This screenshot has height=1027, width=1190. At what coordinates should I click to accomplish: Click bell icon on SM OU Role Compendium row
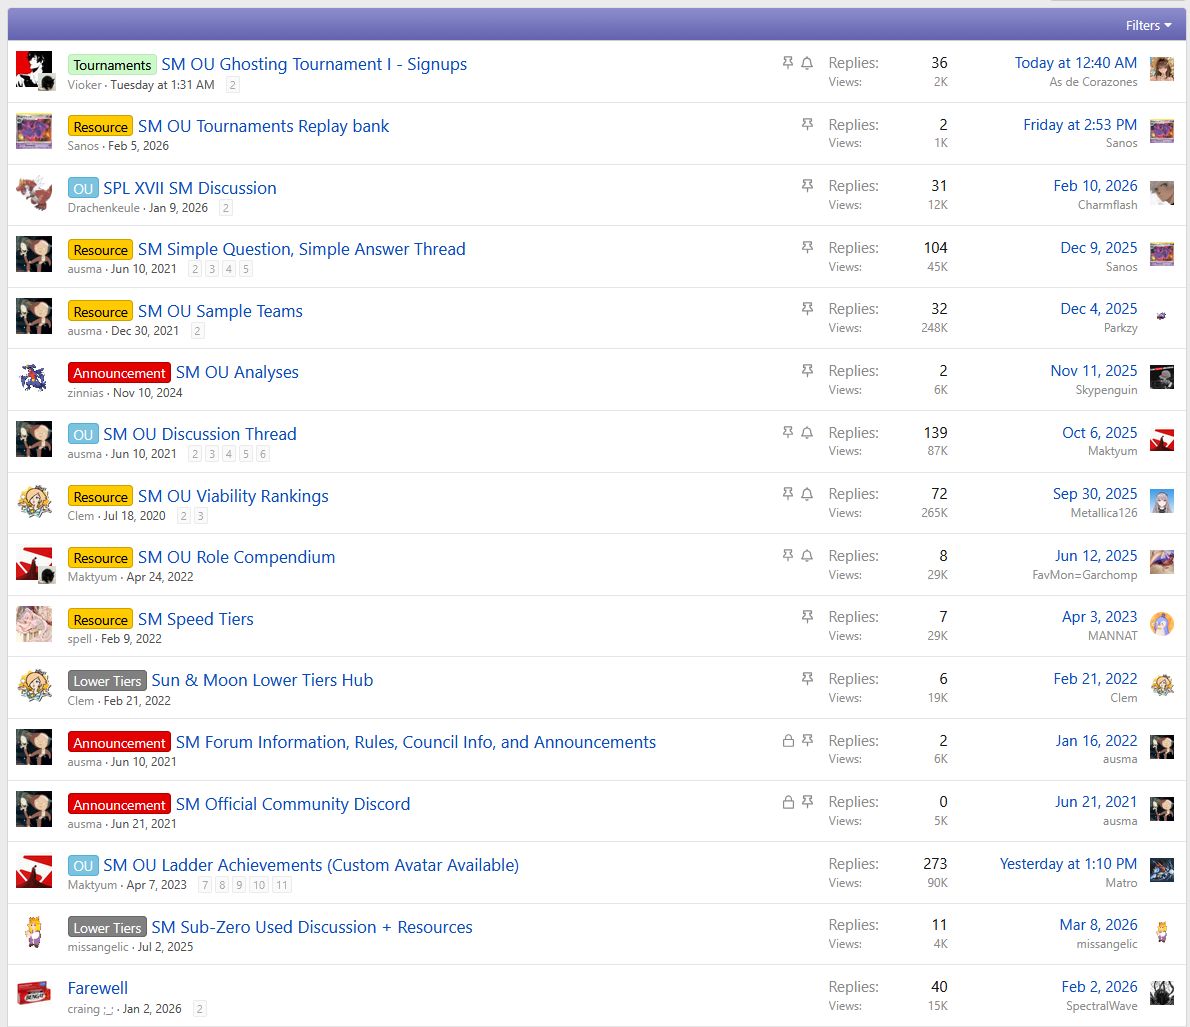coord(807,556)
